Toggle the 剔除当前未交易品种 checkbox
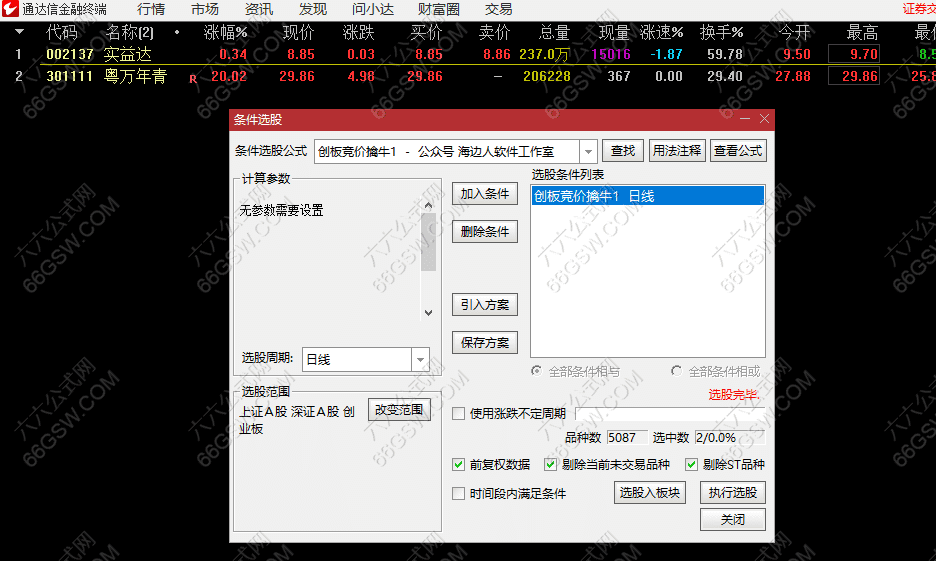 click(x=550, y=464)
